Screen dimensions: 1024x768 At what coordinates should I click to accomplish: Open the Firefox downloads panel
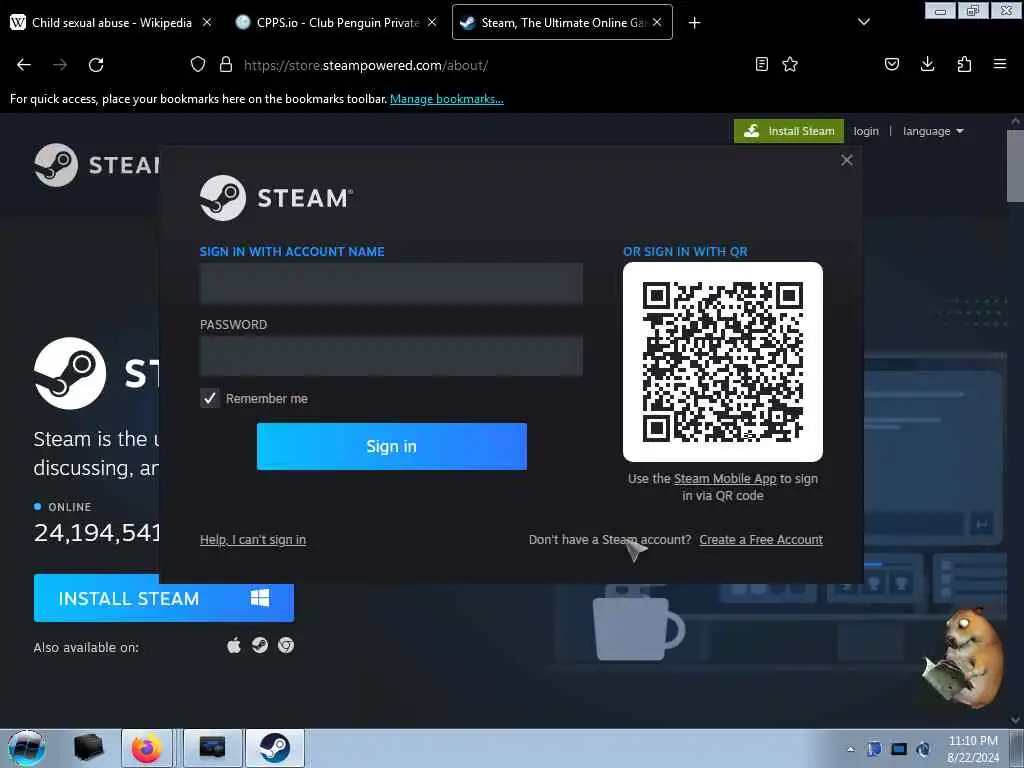click(927, 64)
